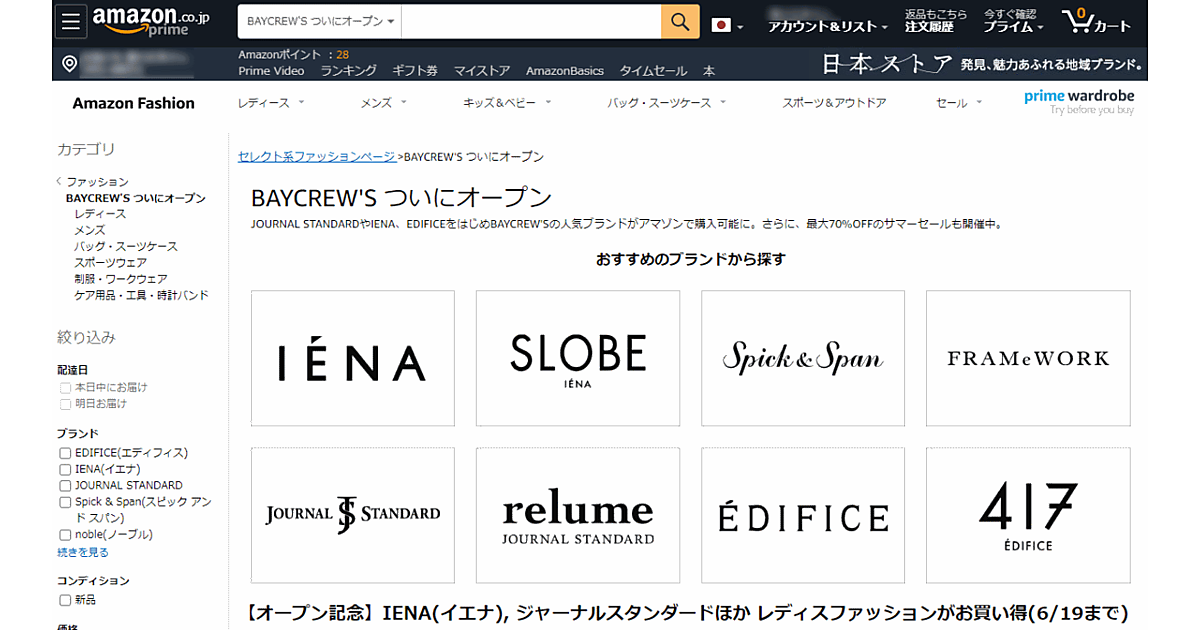Select the ランキング navigation item
This screenshot has width=1200, height=630.
(348, 71)
